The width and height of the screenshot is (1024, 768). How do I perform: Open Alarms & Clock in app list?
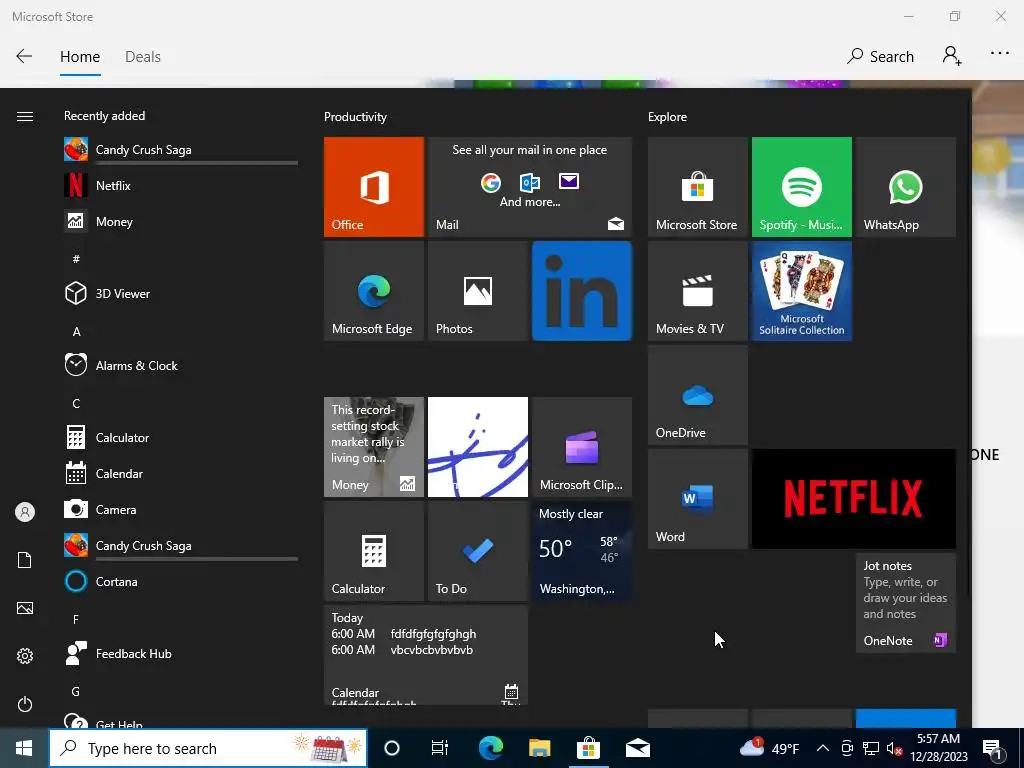click(x=181, y=366)
